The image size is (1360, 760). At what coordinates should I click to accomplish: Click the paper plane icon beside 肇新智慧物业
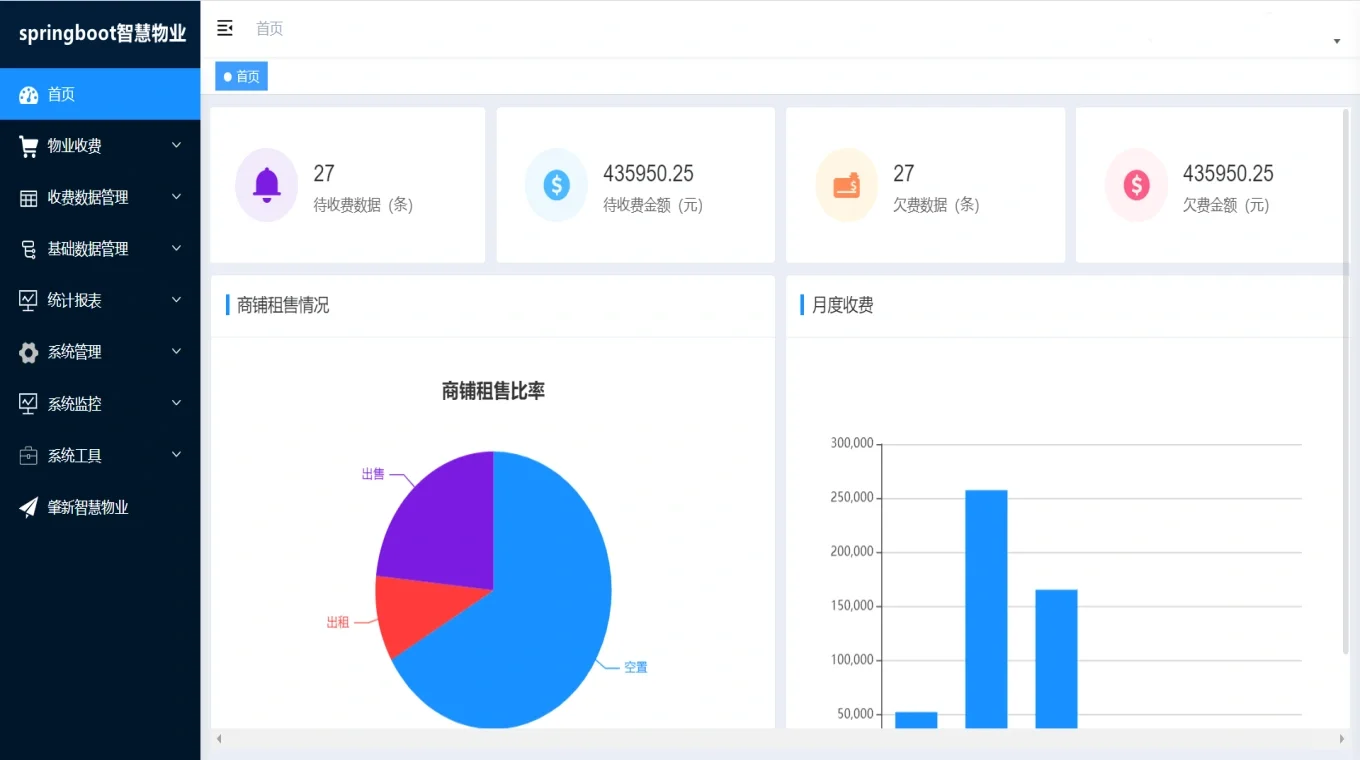pos(29,507)
